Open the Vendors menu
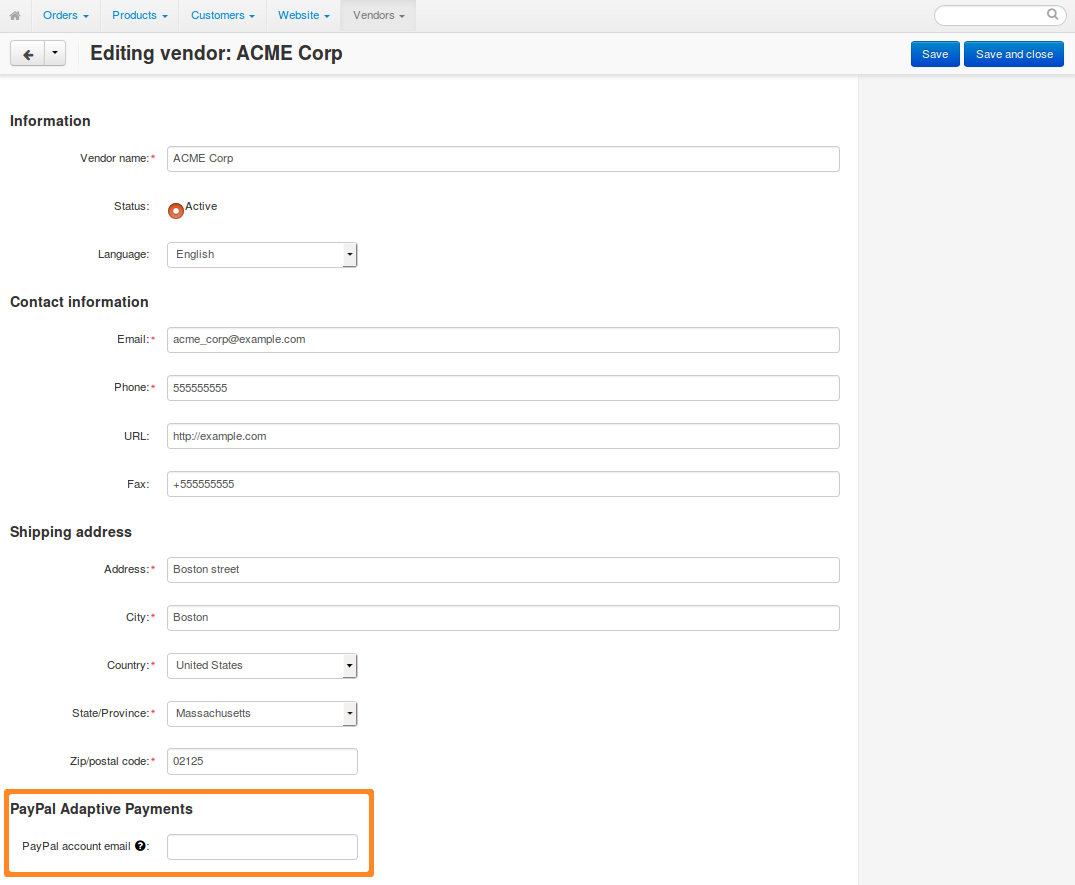1075x885 pixels. pos(378,15)
